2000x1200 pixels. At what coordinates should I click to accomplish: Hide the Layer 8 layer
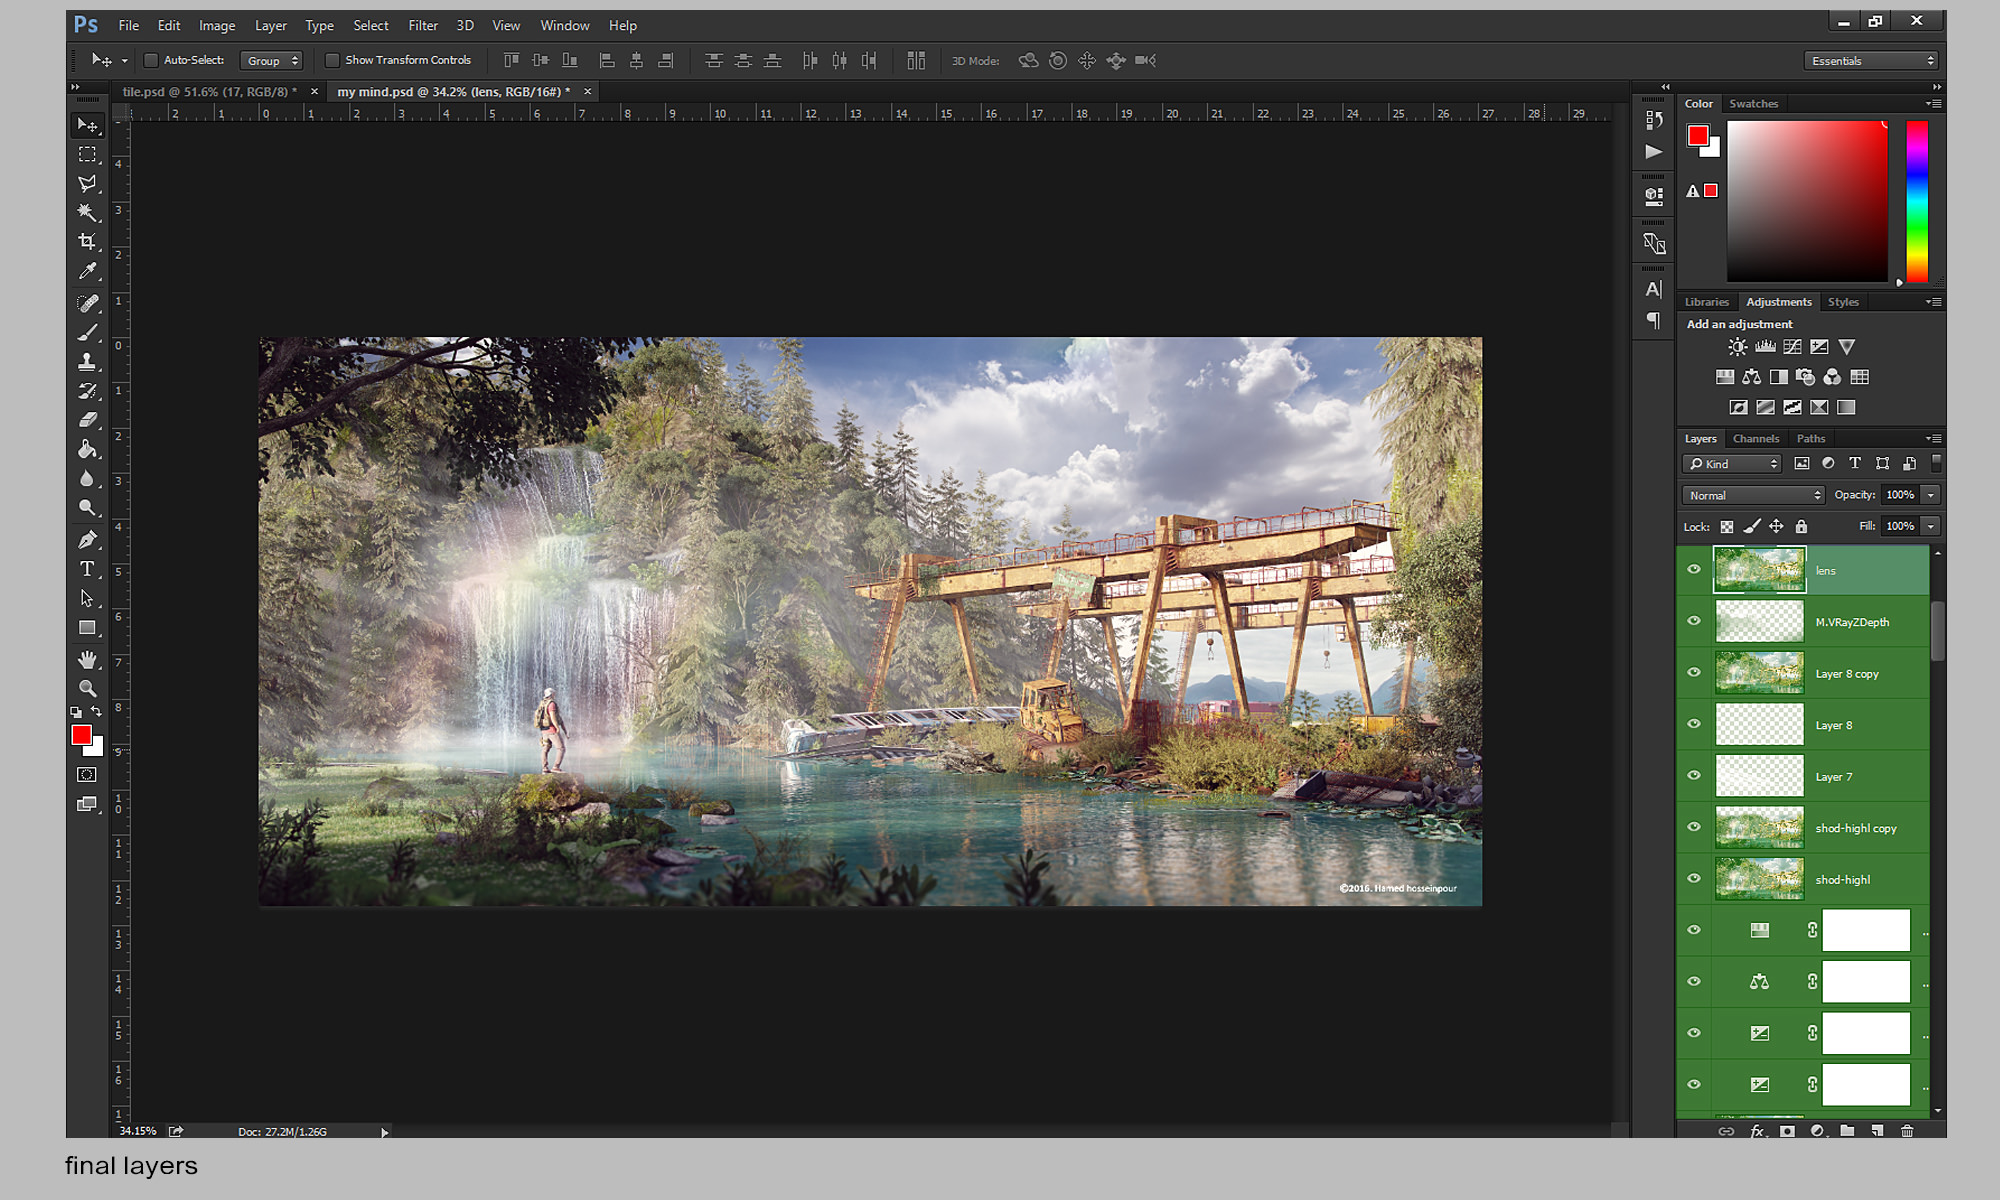coord(1694,724)
